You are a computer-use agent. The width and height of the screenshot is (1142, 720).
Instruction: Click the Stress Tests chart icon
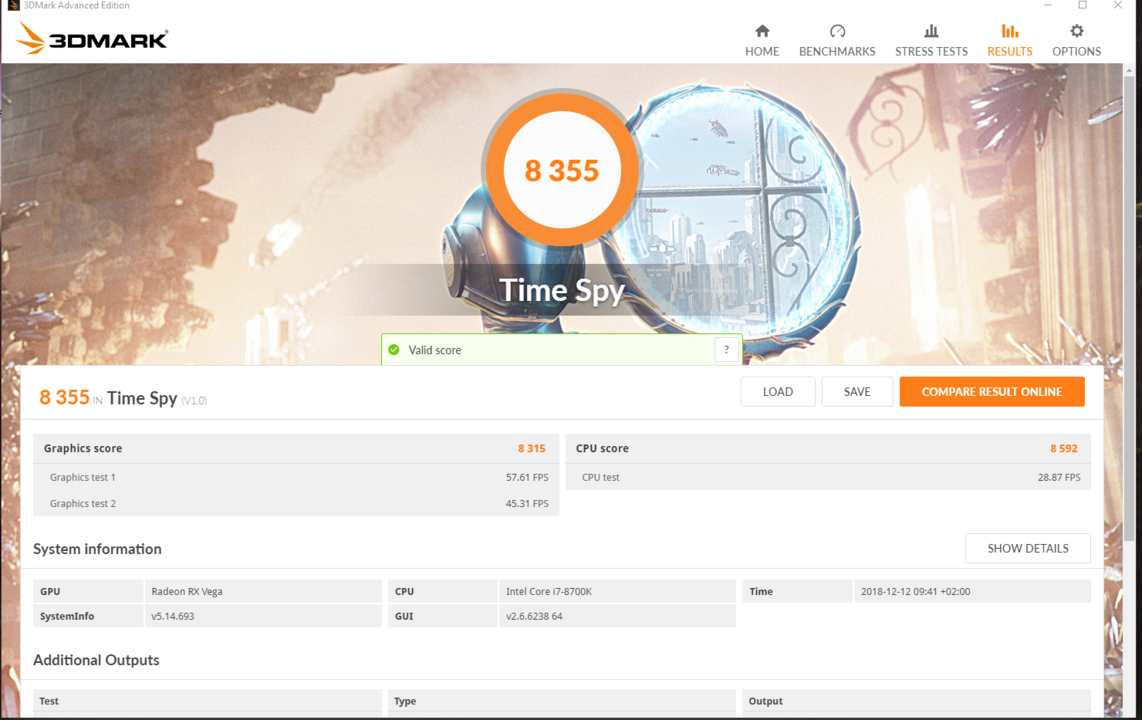coord(931,31)
